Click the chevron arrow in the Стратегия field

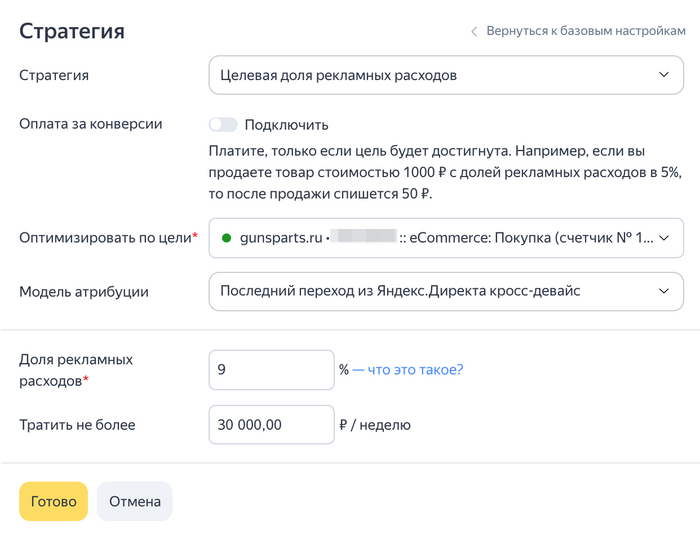tap(664, 75)
